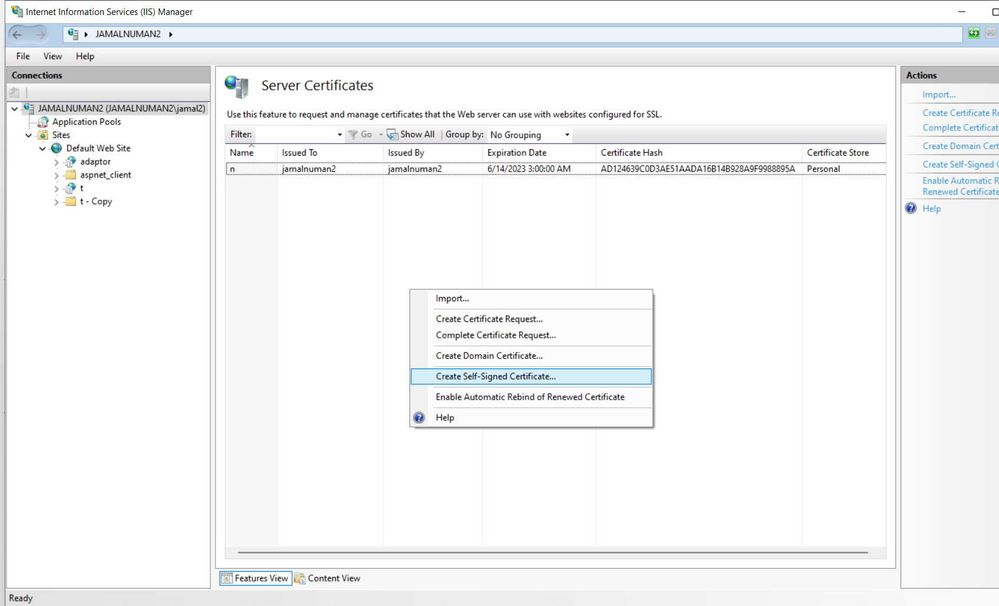Sort by Issued By column header
The image size is (999, 606).
pyautogui.click(x=433, y=153)
